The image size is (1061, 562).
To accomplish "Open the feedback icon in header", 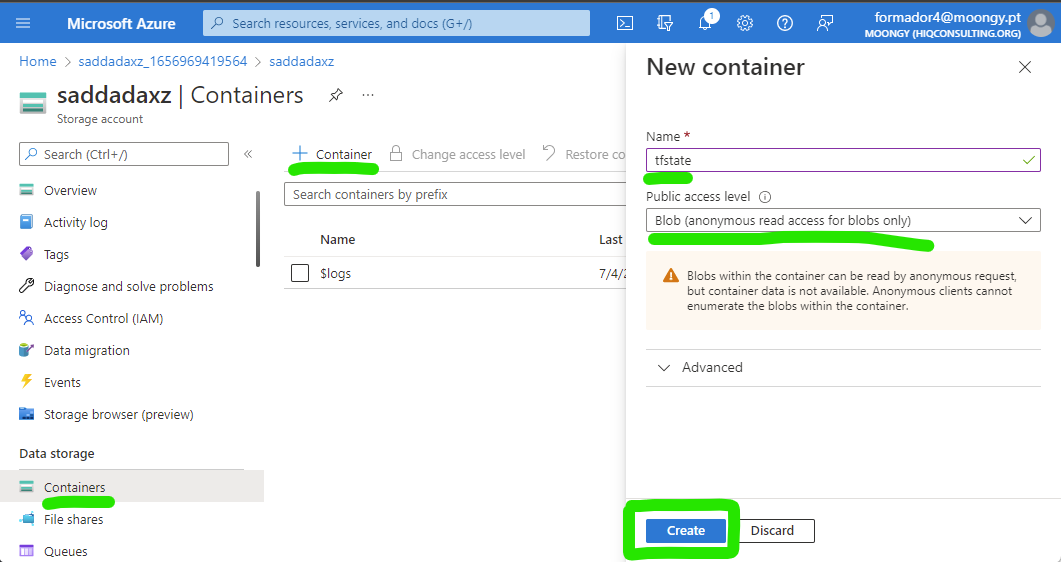I will 825,23.
